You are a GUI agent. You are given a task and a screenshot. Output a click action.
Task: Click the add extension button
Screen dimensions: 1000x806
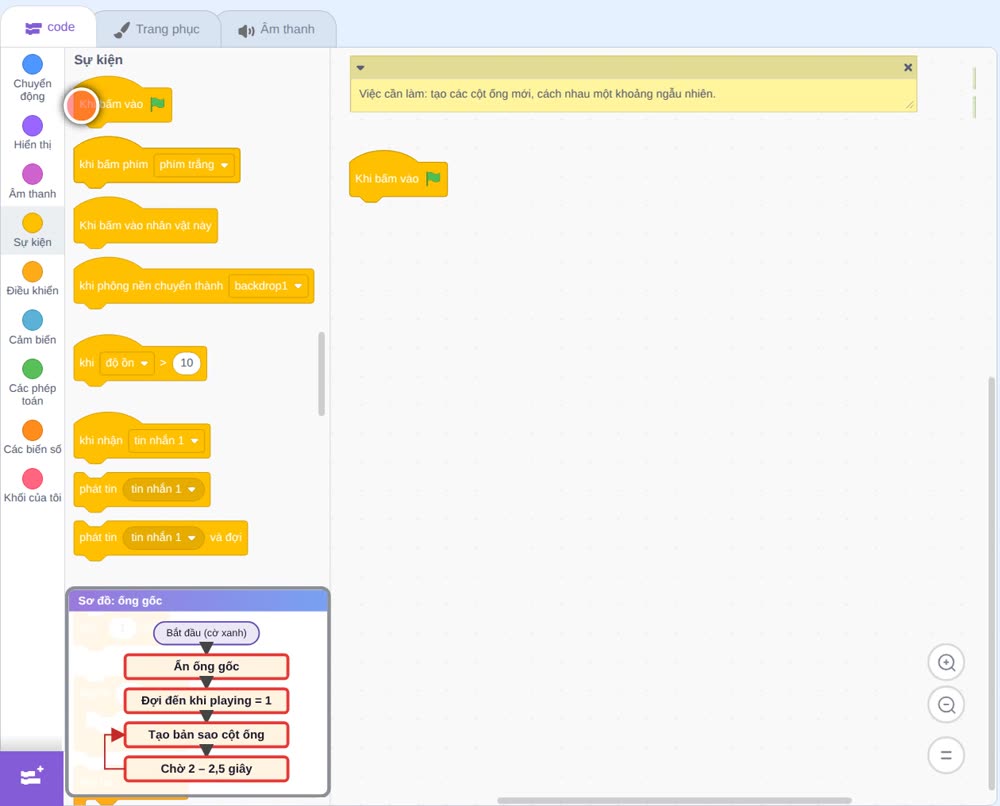(32, 777)
